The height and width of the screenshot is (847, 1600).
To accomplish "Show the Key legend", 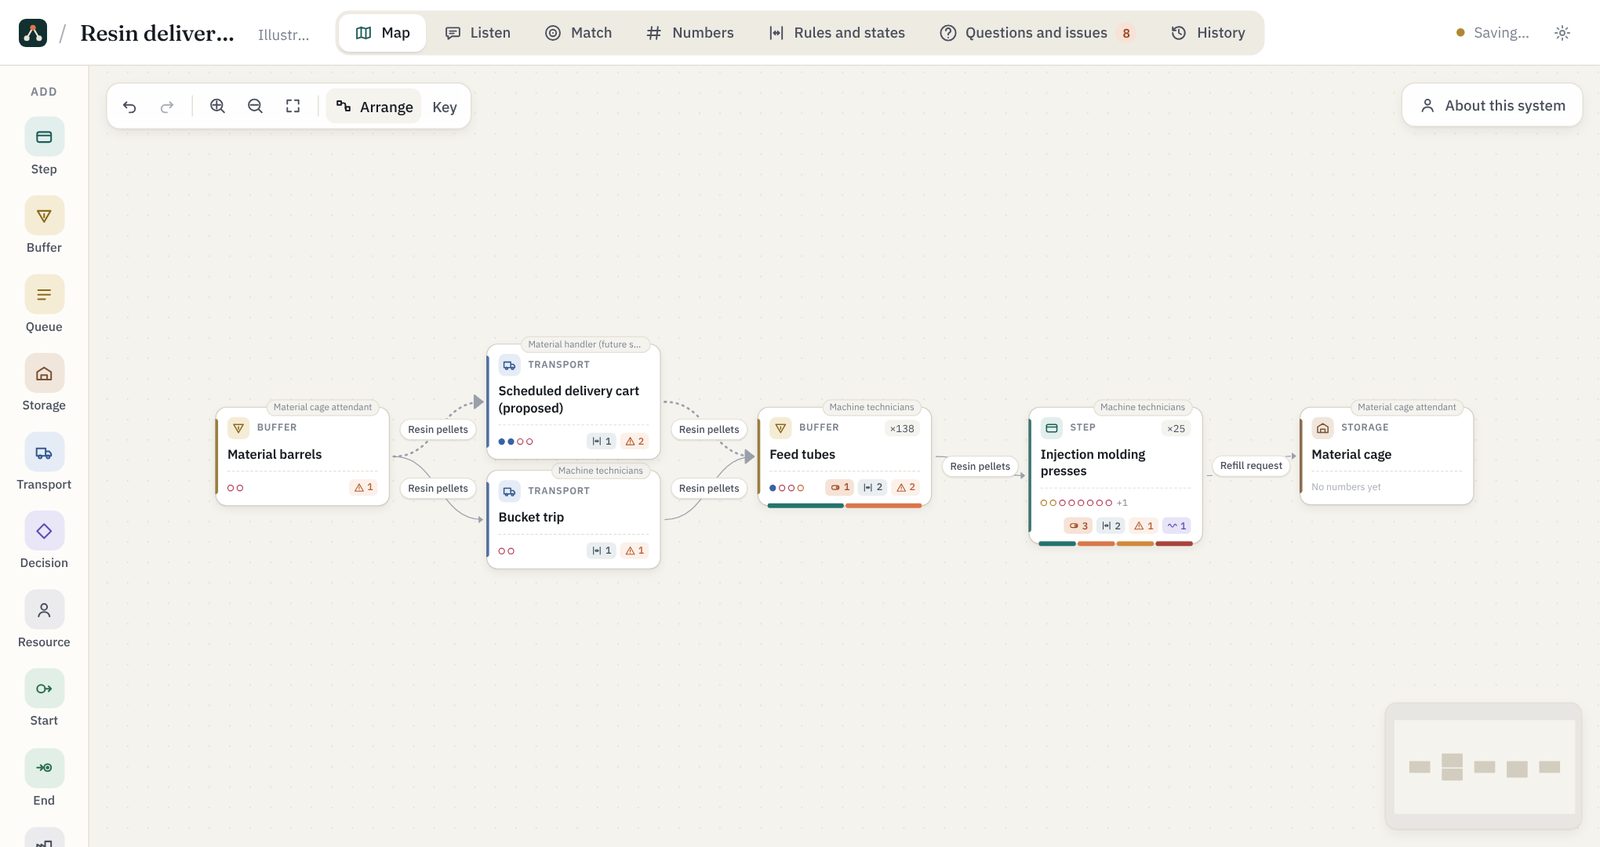I will click(x=445, y=106).
